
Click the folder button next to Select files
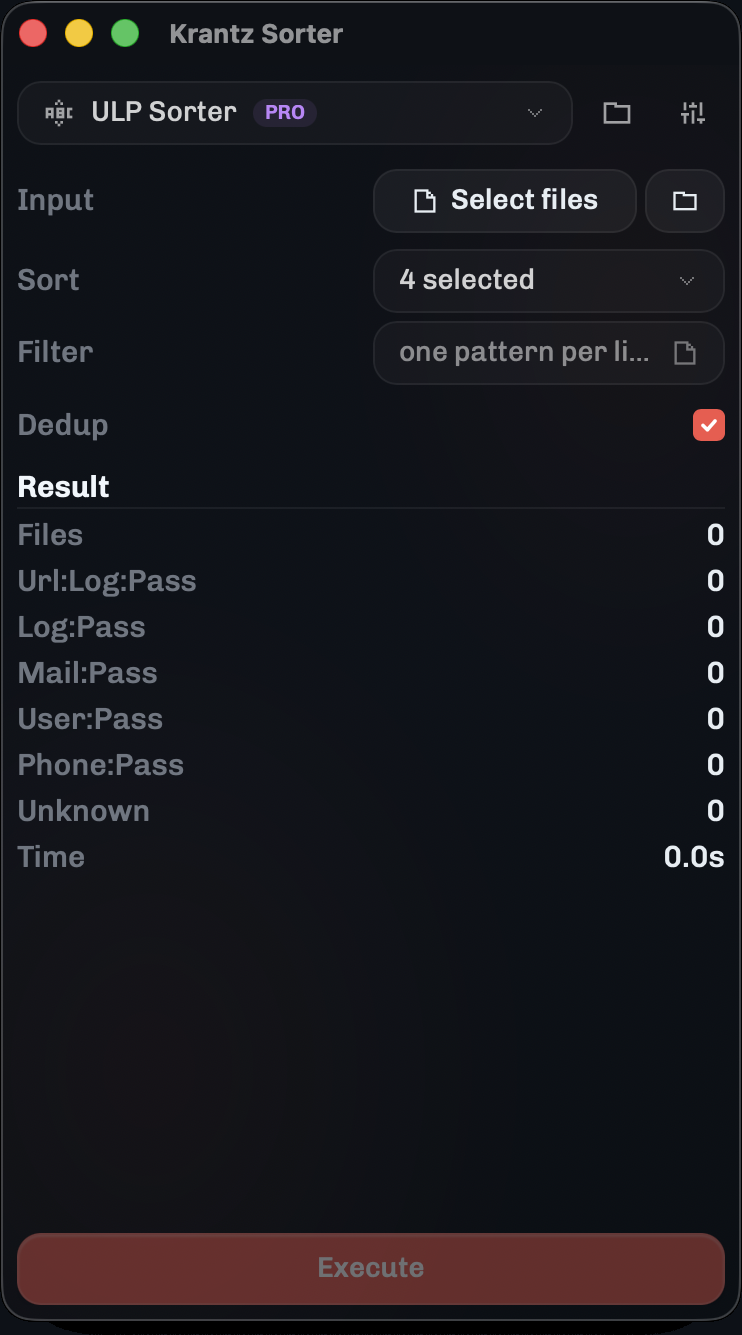(685, 201)
